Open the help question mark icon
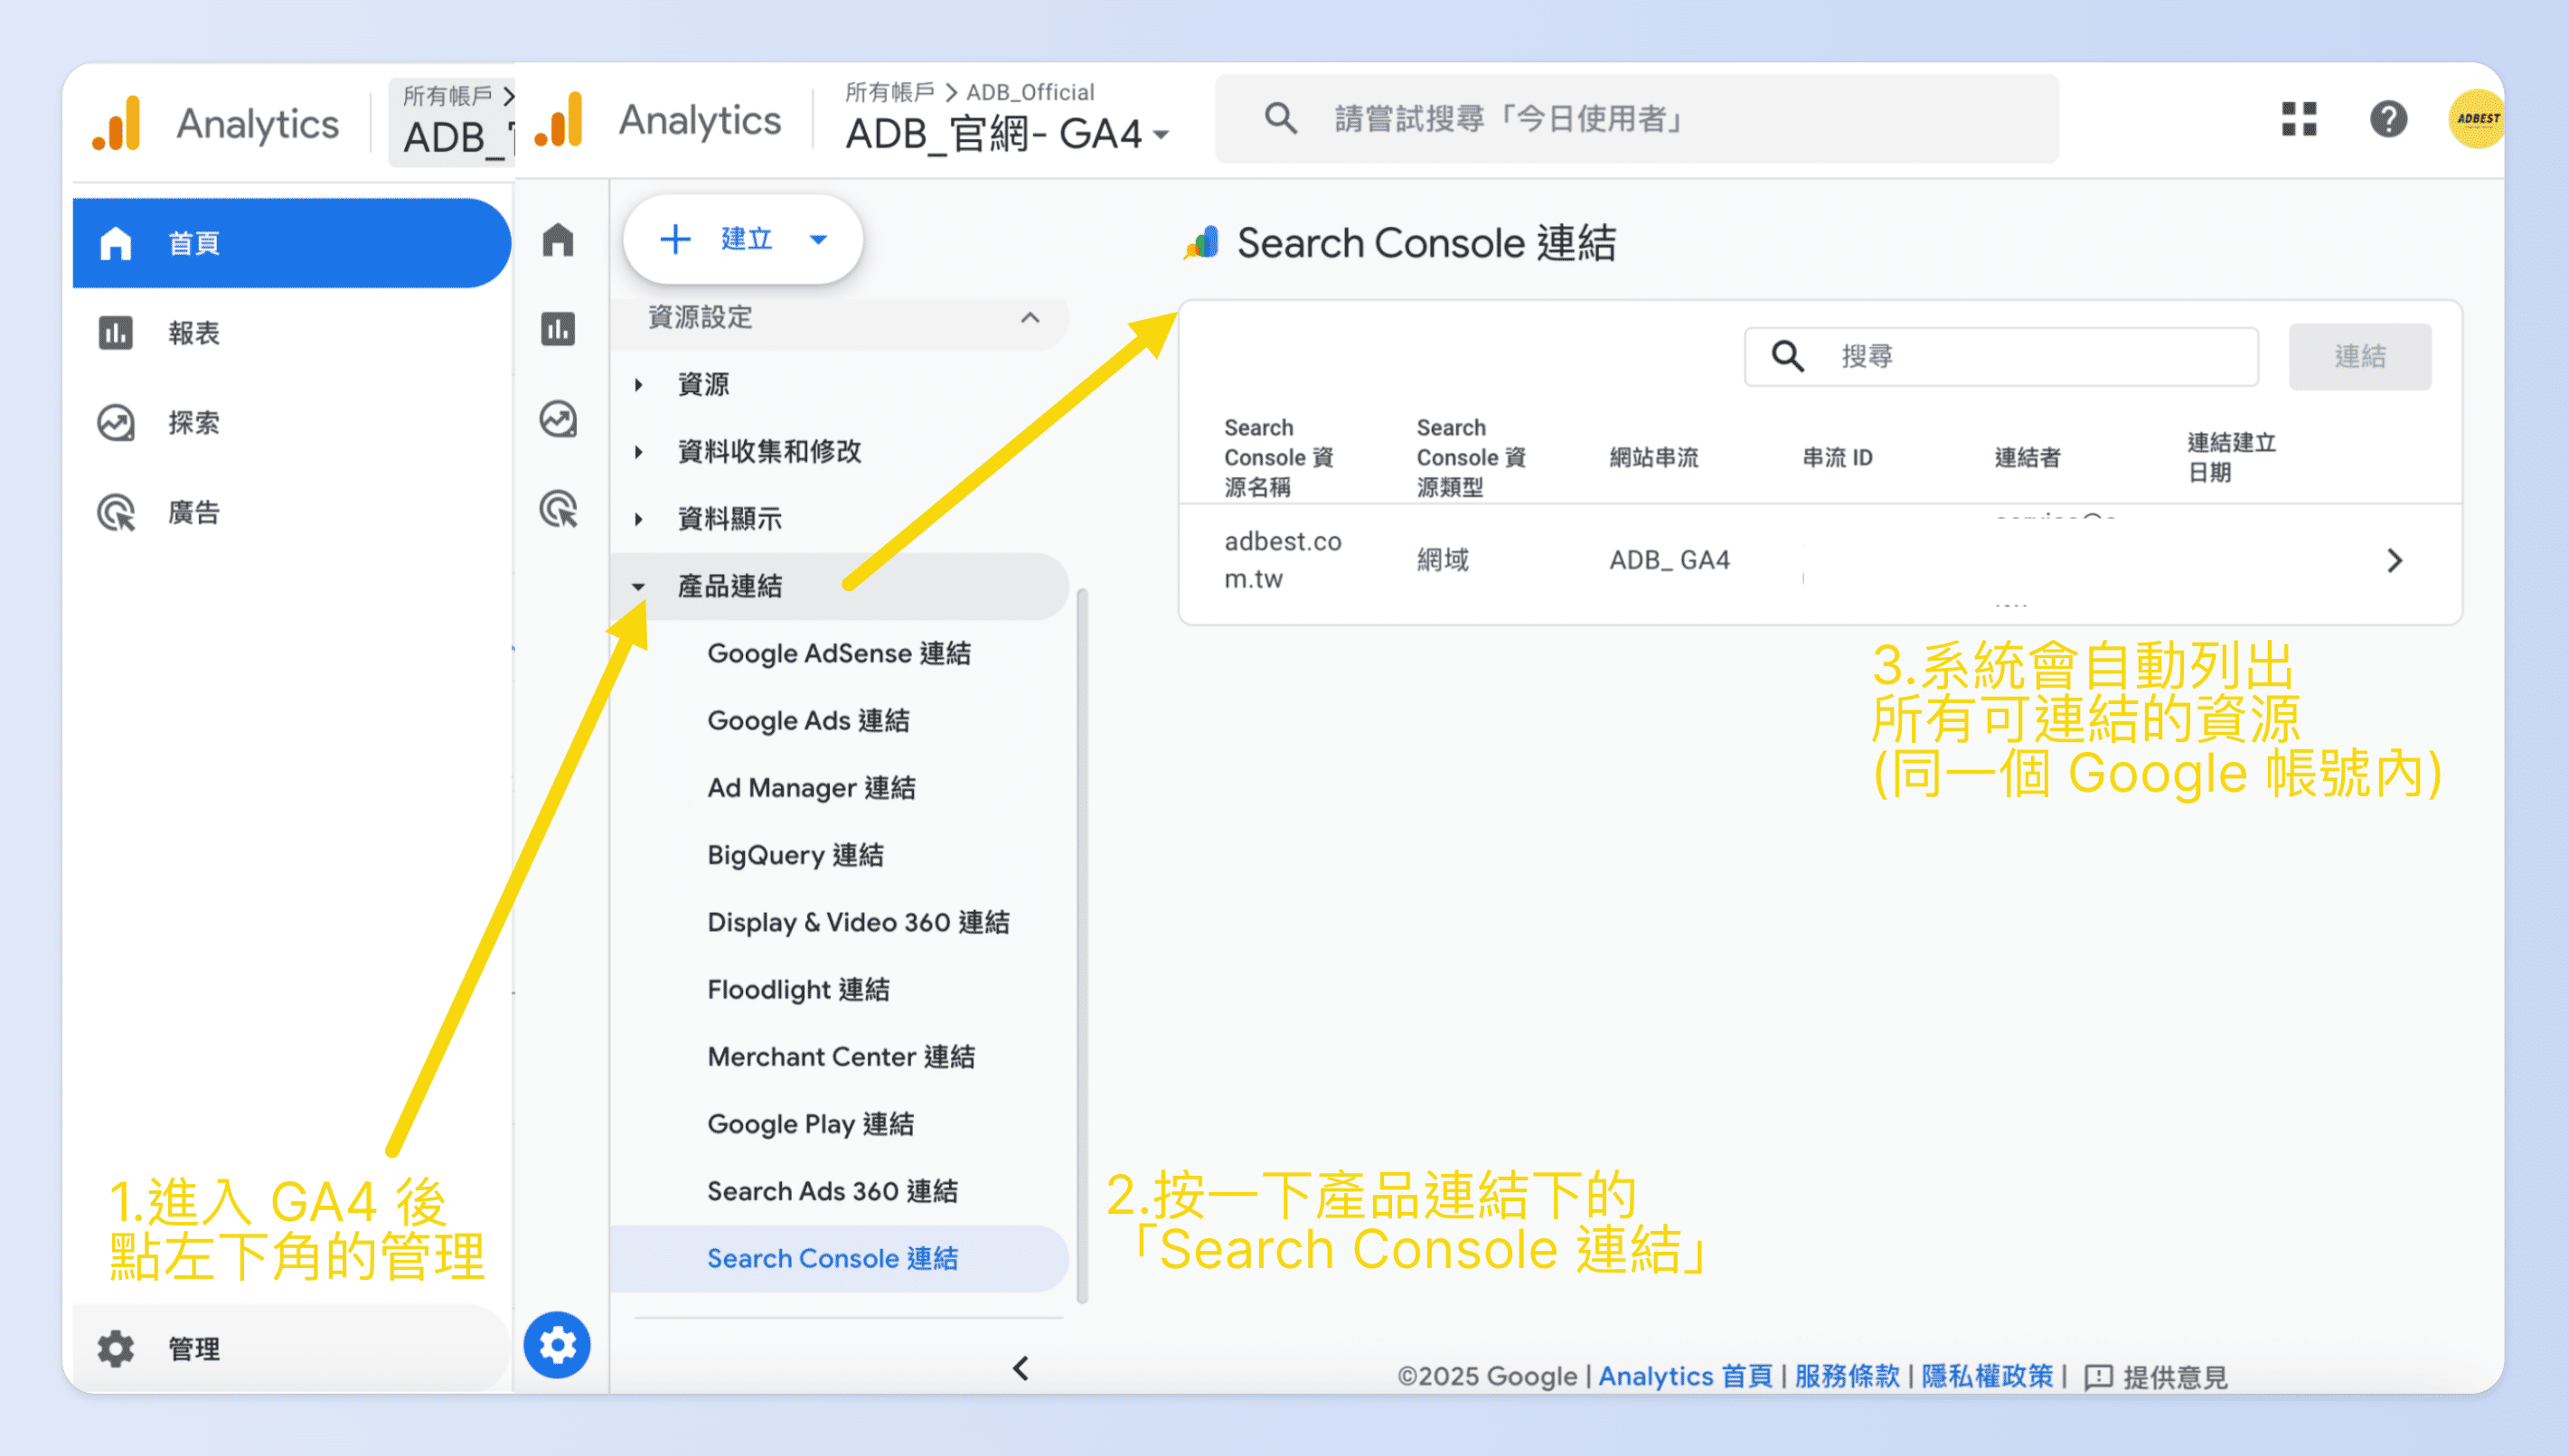The image size is (2569, 1456). (x=2389, y=118)
